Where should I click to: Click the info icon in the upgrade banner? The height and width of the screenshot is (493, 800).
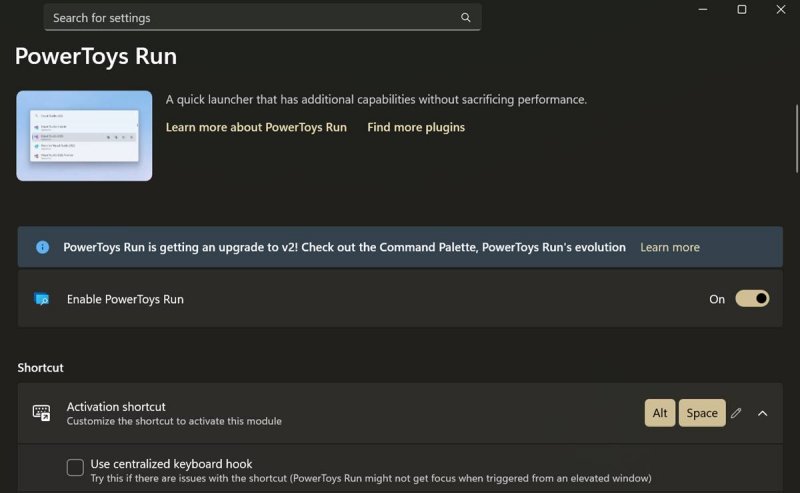point(42,247)
